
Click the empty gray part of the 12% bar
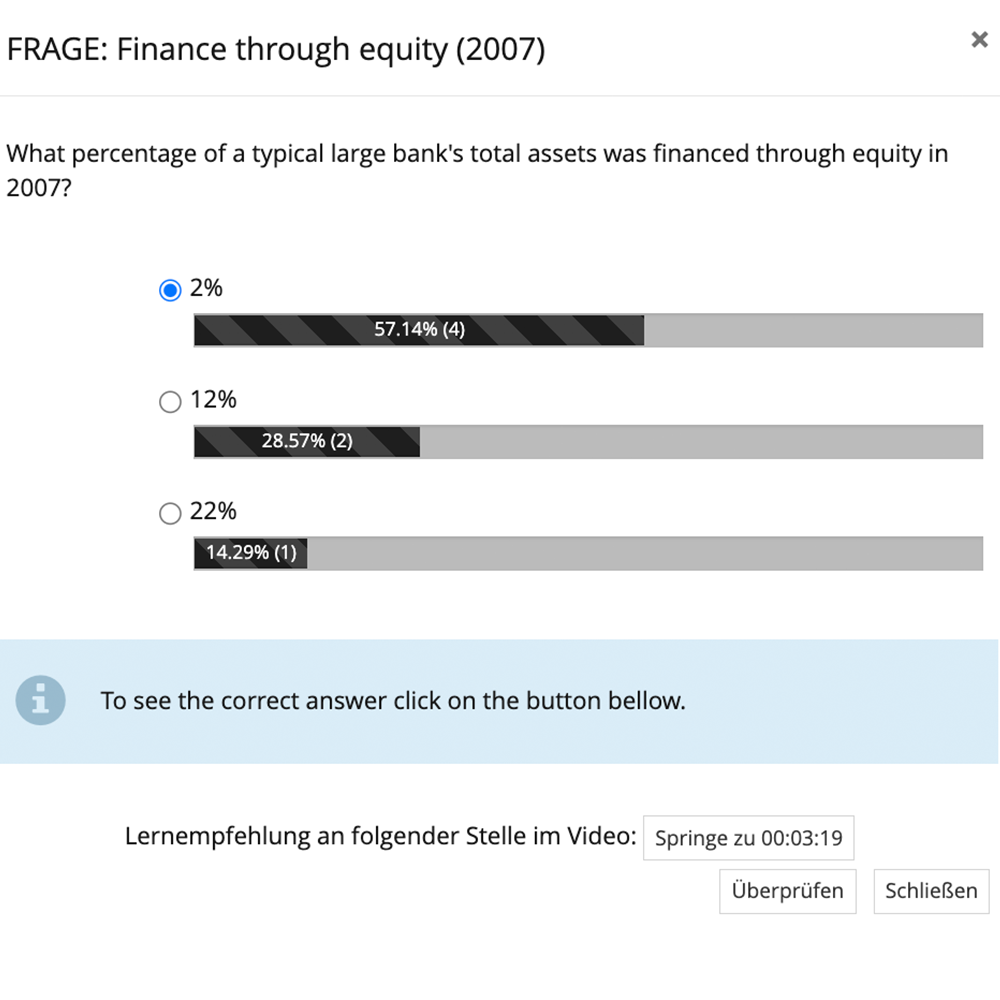click(x=700, y=441)
